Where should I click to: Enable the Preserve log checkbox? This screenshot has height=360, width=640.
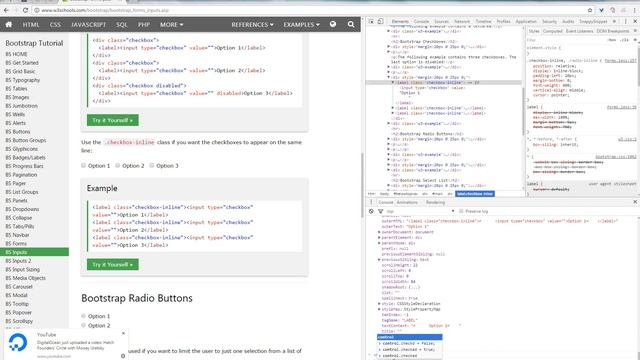point(461,211)
